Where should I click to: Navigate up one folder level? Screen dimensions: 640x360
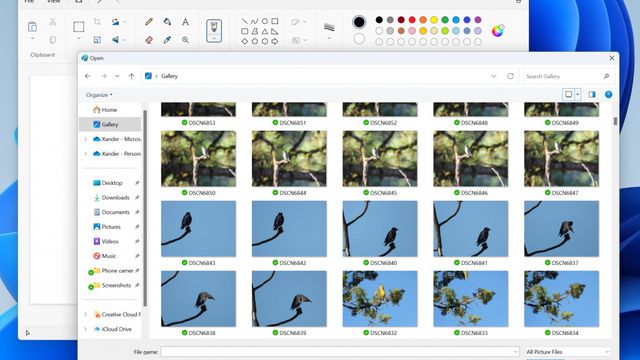(x=131, y=76)
